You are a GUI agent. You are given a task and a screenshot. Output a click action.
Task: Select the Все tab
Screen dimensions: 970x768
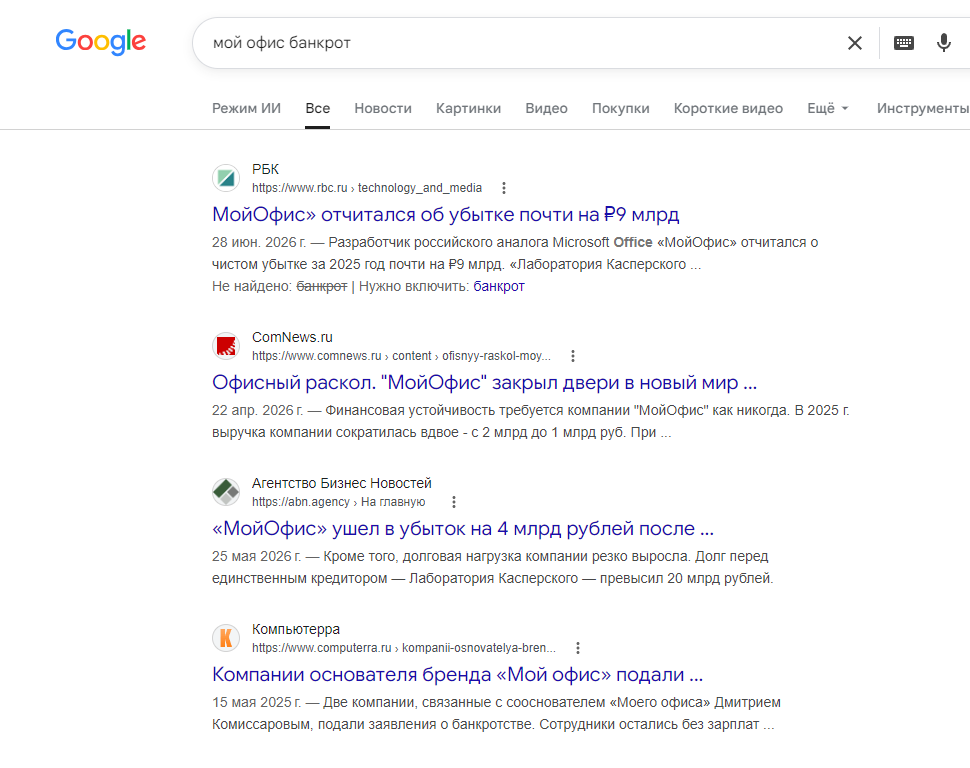coord(317,108)
